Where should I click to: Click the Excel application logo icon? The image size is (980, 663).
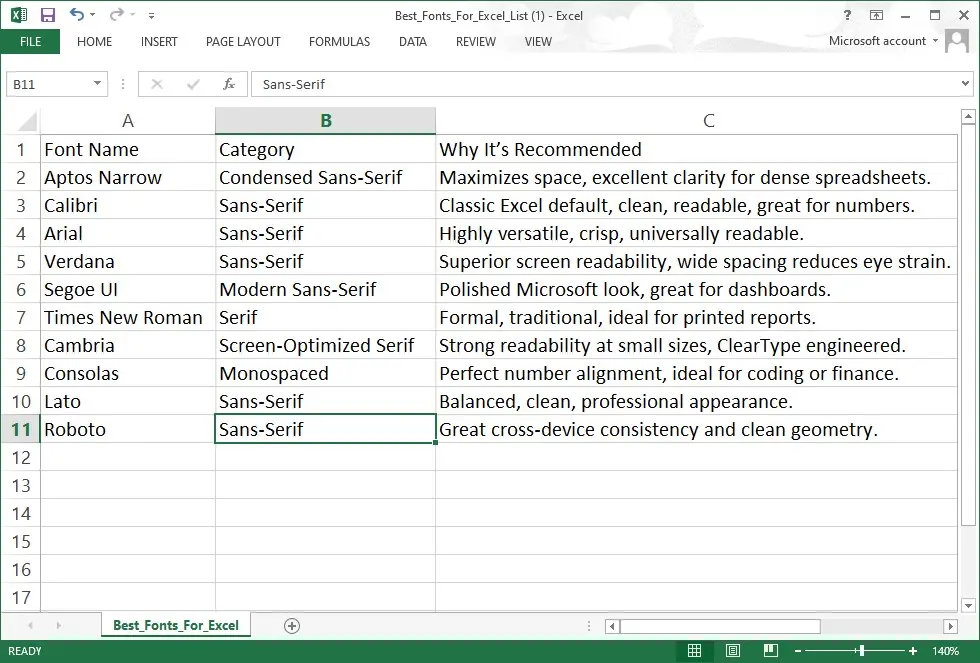point(19,15)
